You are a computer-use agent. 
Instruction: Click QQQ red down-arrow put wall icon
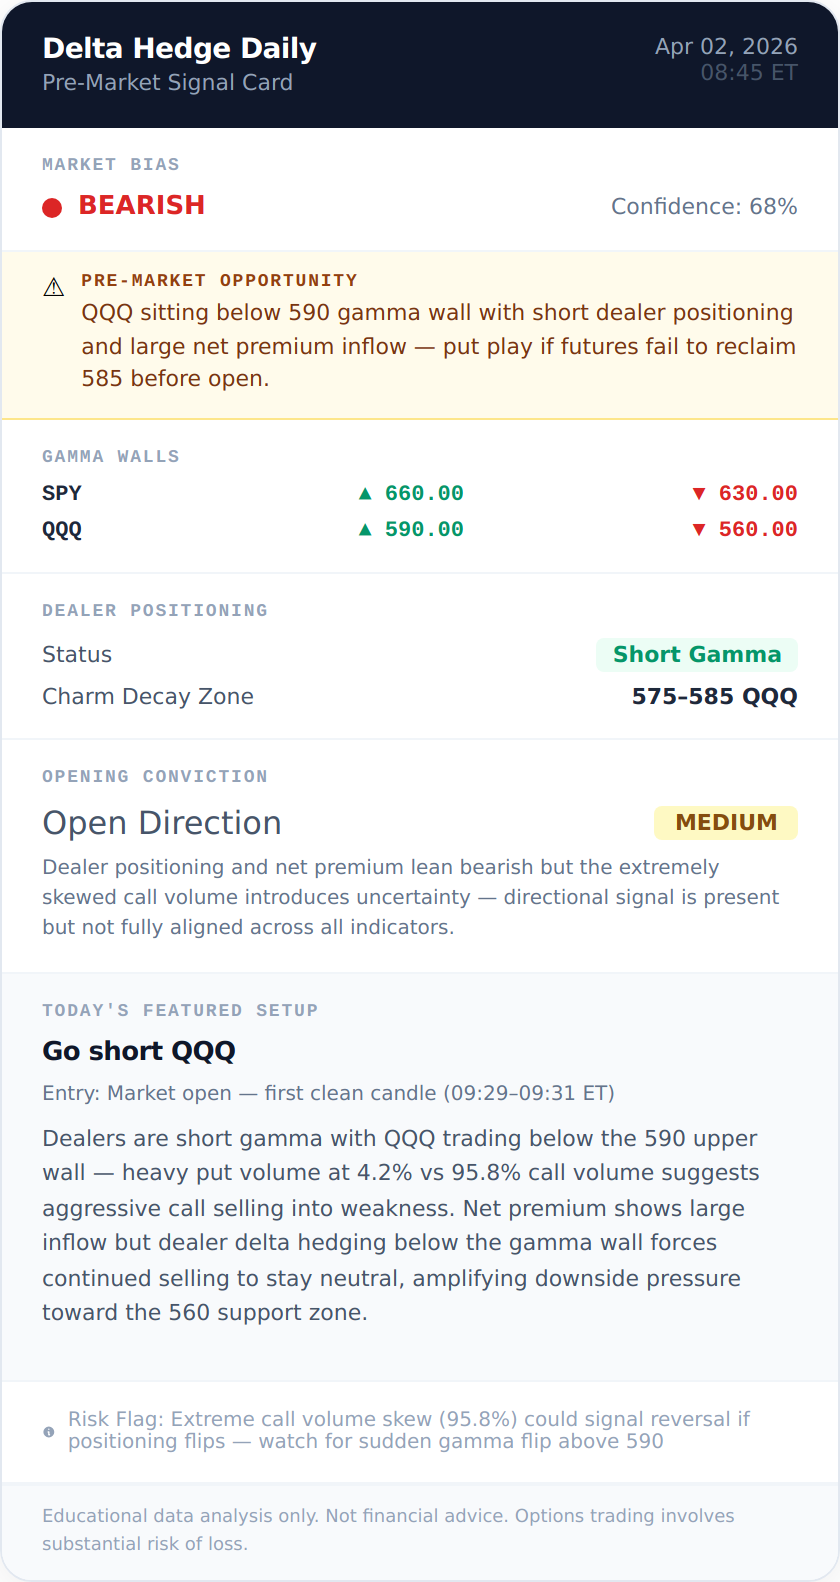tap(699, 529)
